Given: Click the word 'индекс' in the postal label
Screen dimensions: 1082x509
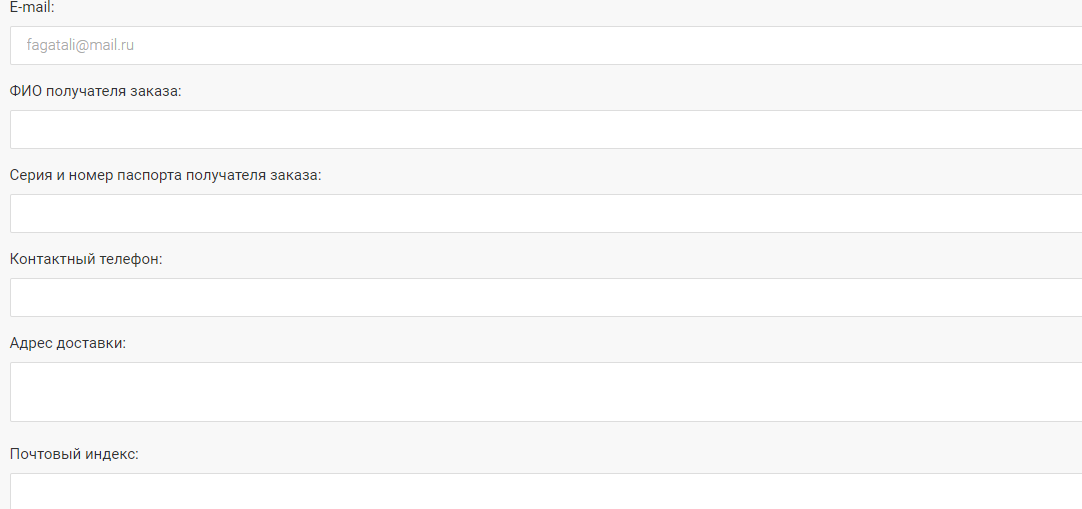Looking at the screenshot, I should [x=110, y=454].
